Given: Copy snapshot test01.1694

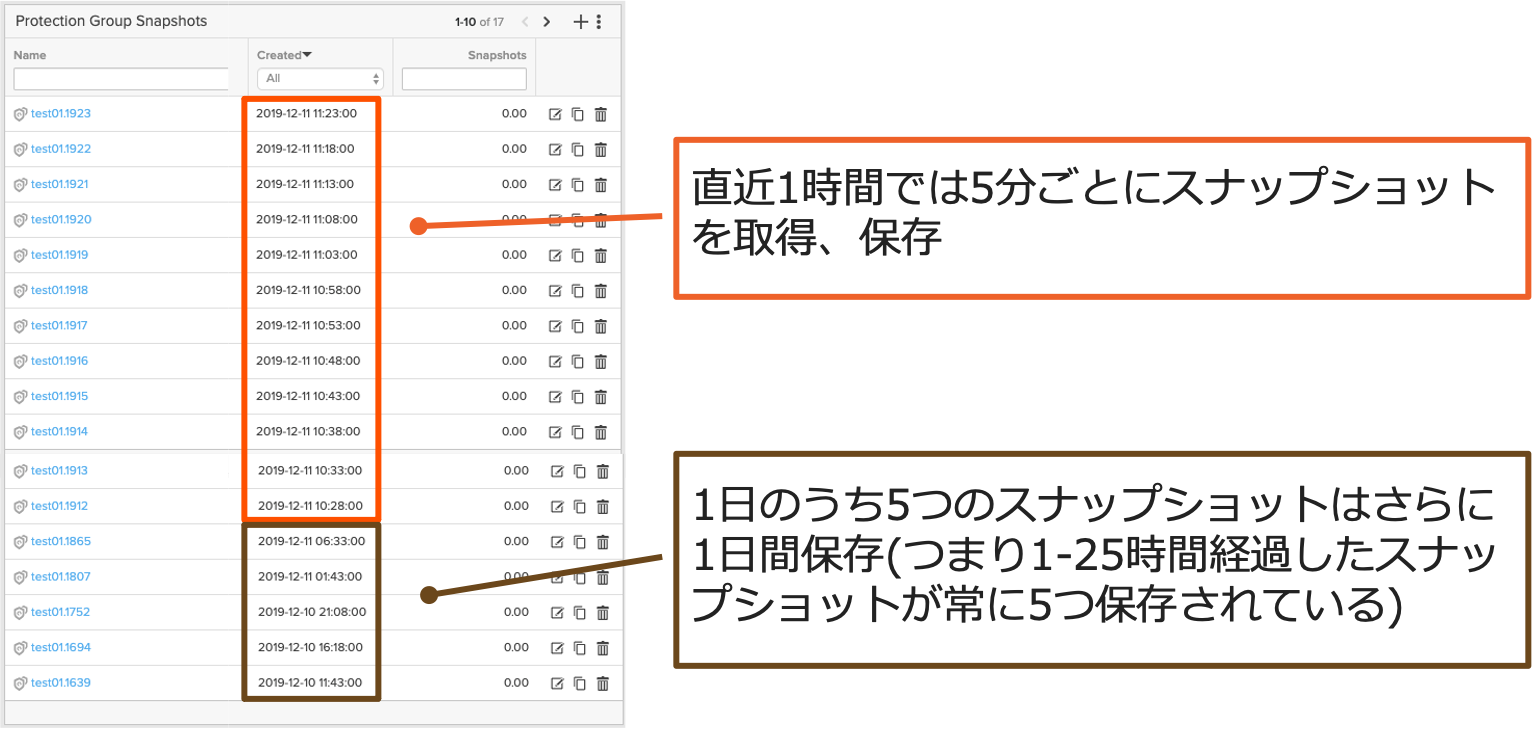Looking at the screenshot, I should (580, 648).
